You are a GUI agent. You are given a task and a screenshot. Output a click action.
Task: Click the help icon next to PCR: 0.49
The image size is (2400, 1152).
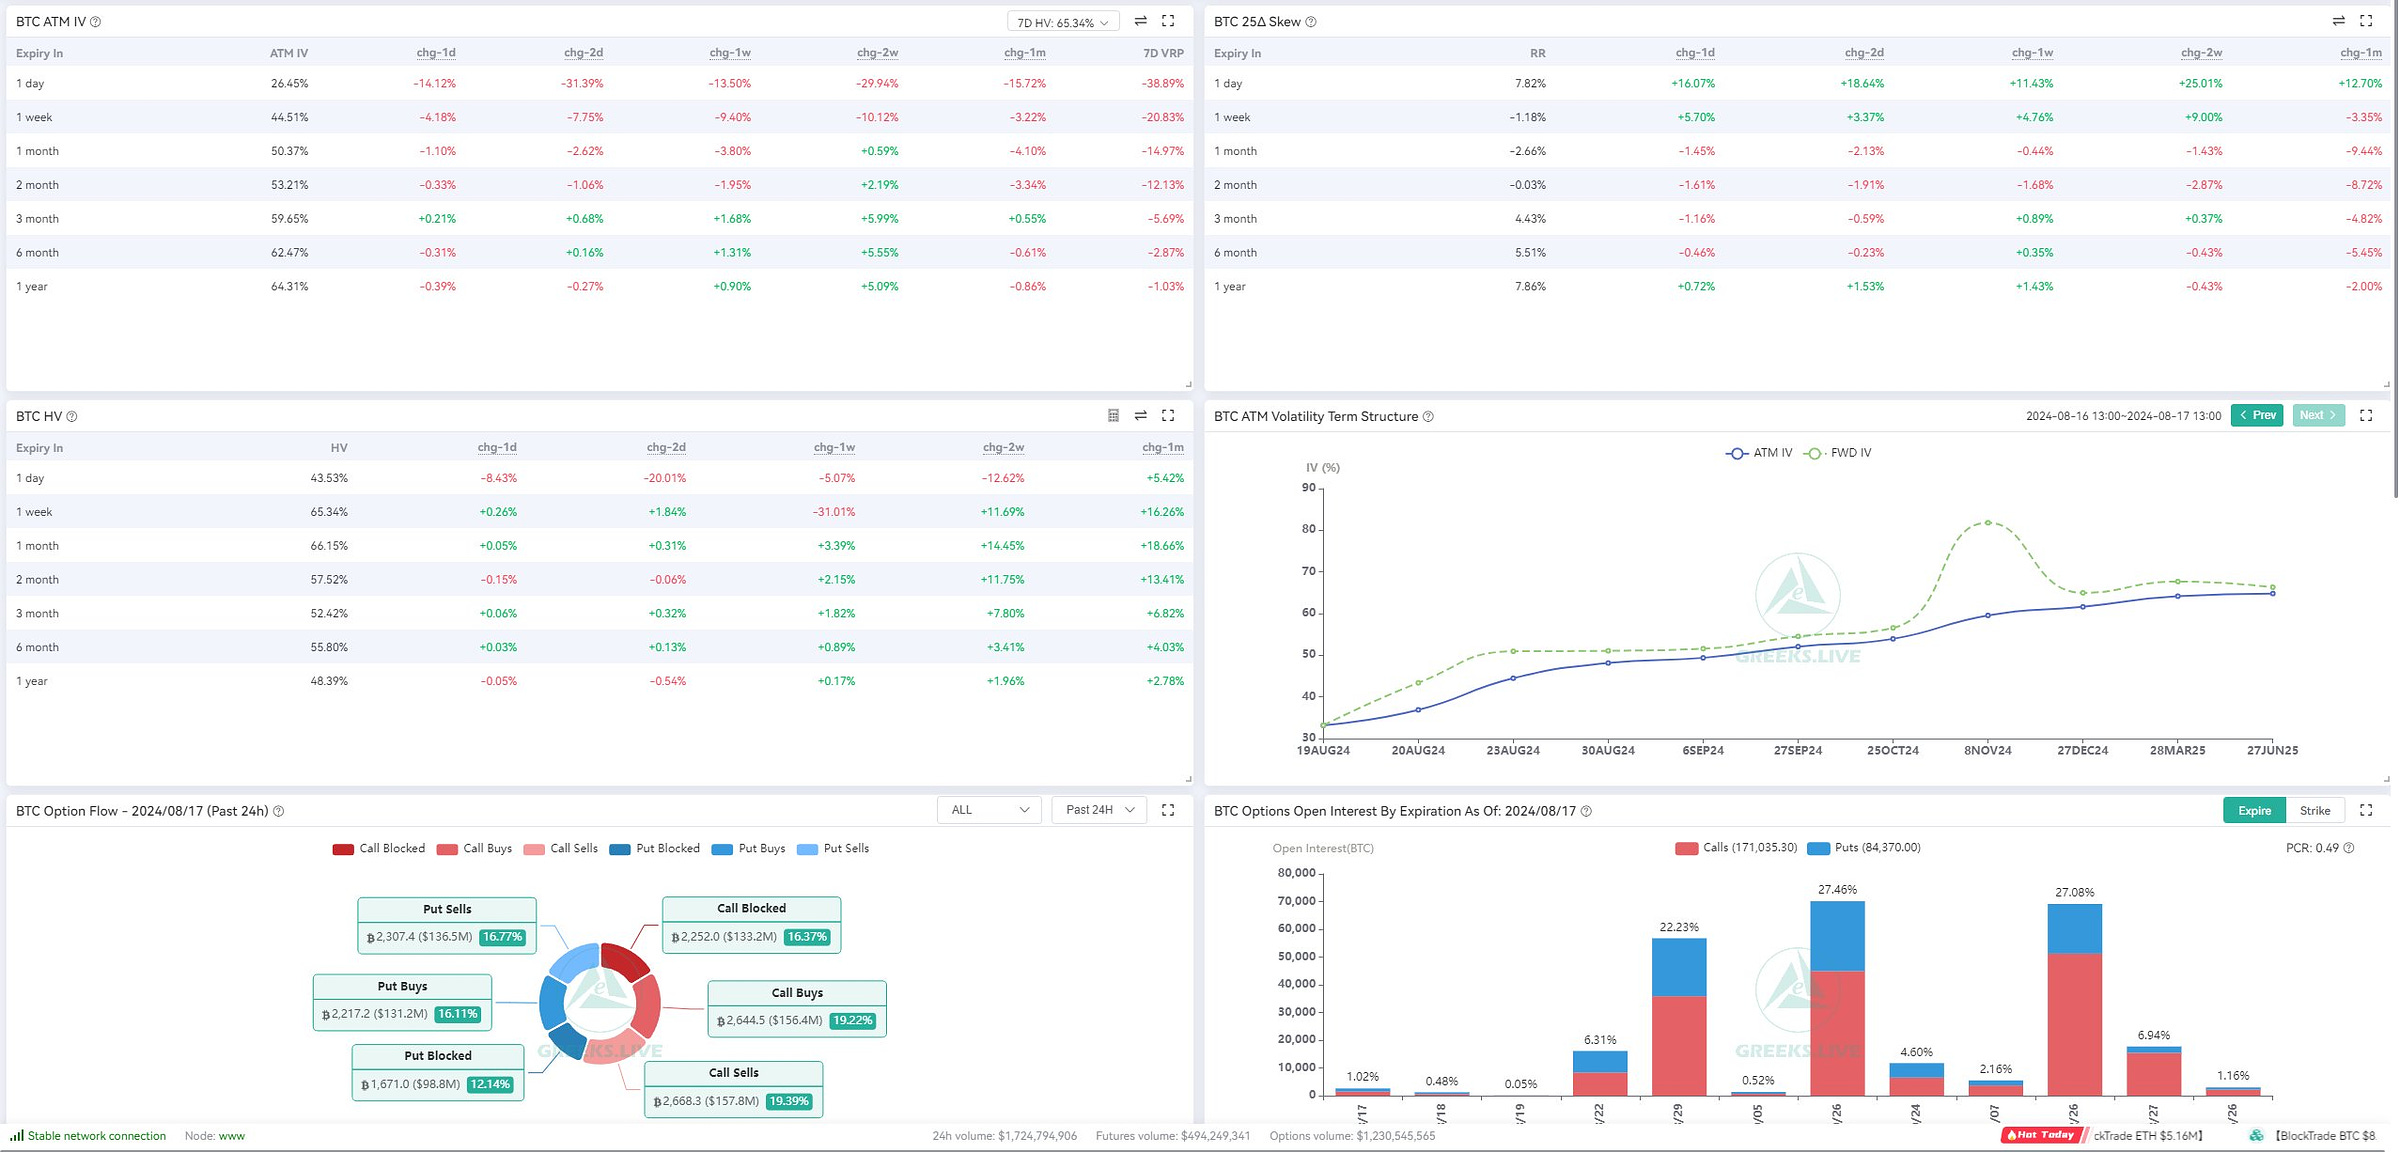pyautogui.click(x=2349, y=848)
